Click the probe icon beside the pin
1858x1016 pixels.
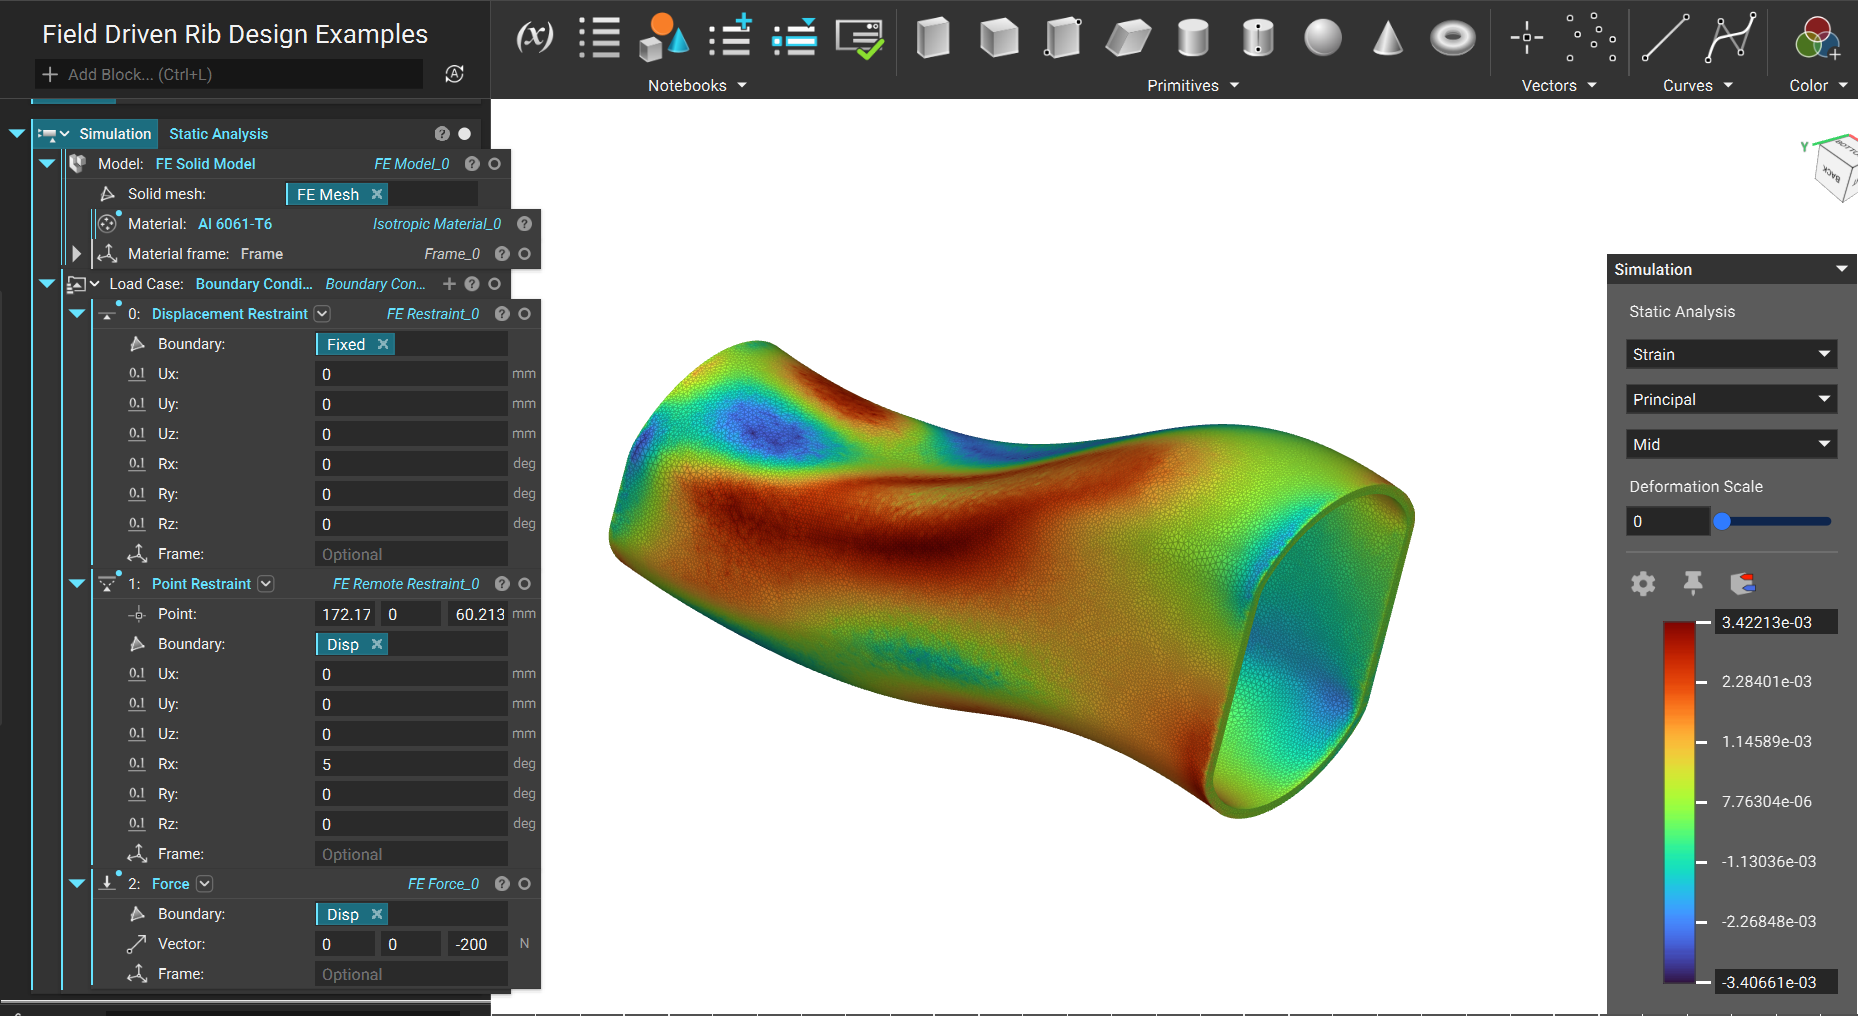pyautogui.click(x=1742, y=583)
